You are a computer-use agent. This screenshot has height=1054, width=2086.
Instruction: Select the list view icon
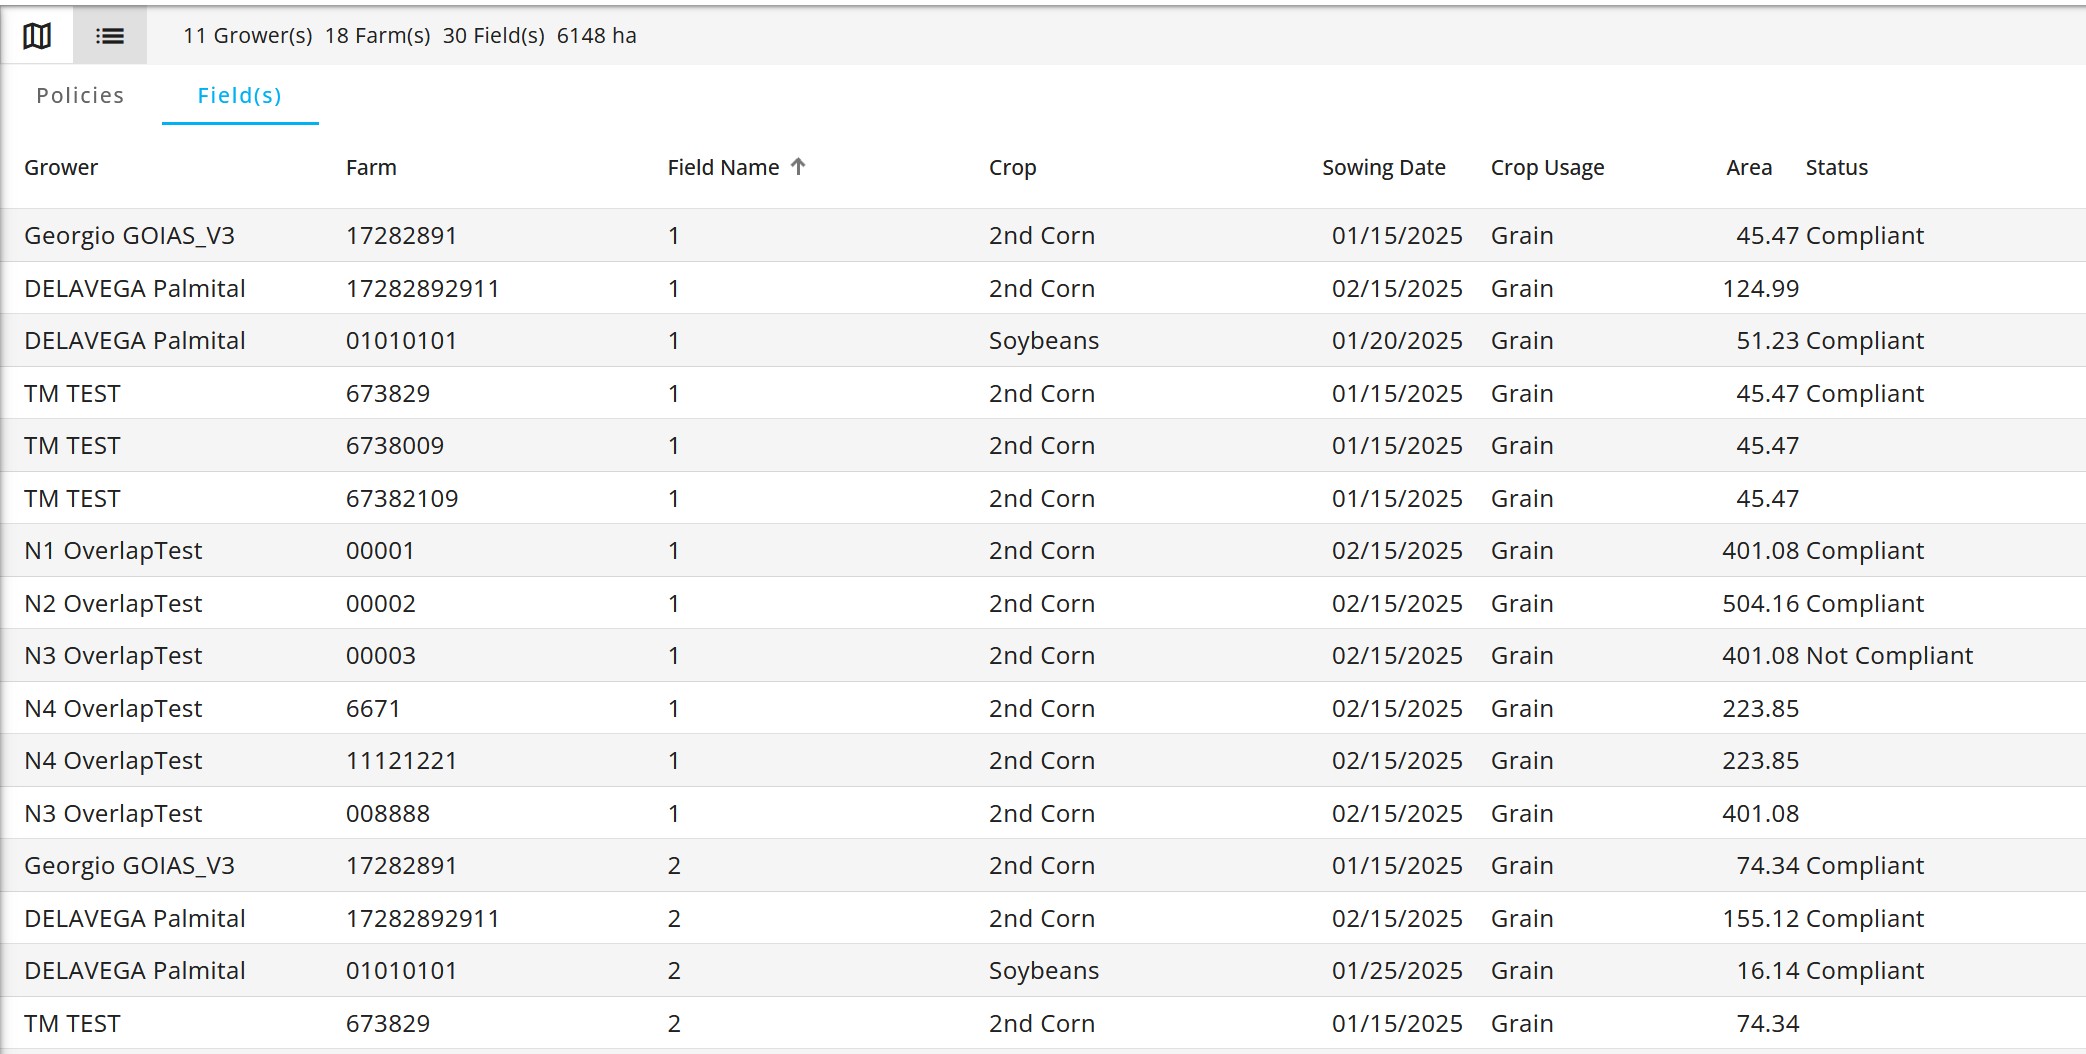coord(110,36)
